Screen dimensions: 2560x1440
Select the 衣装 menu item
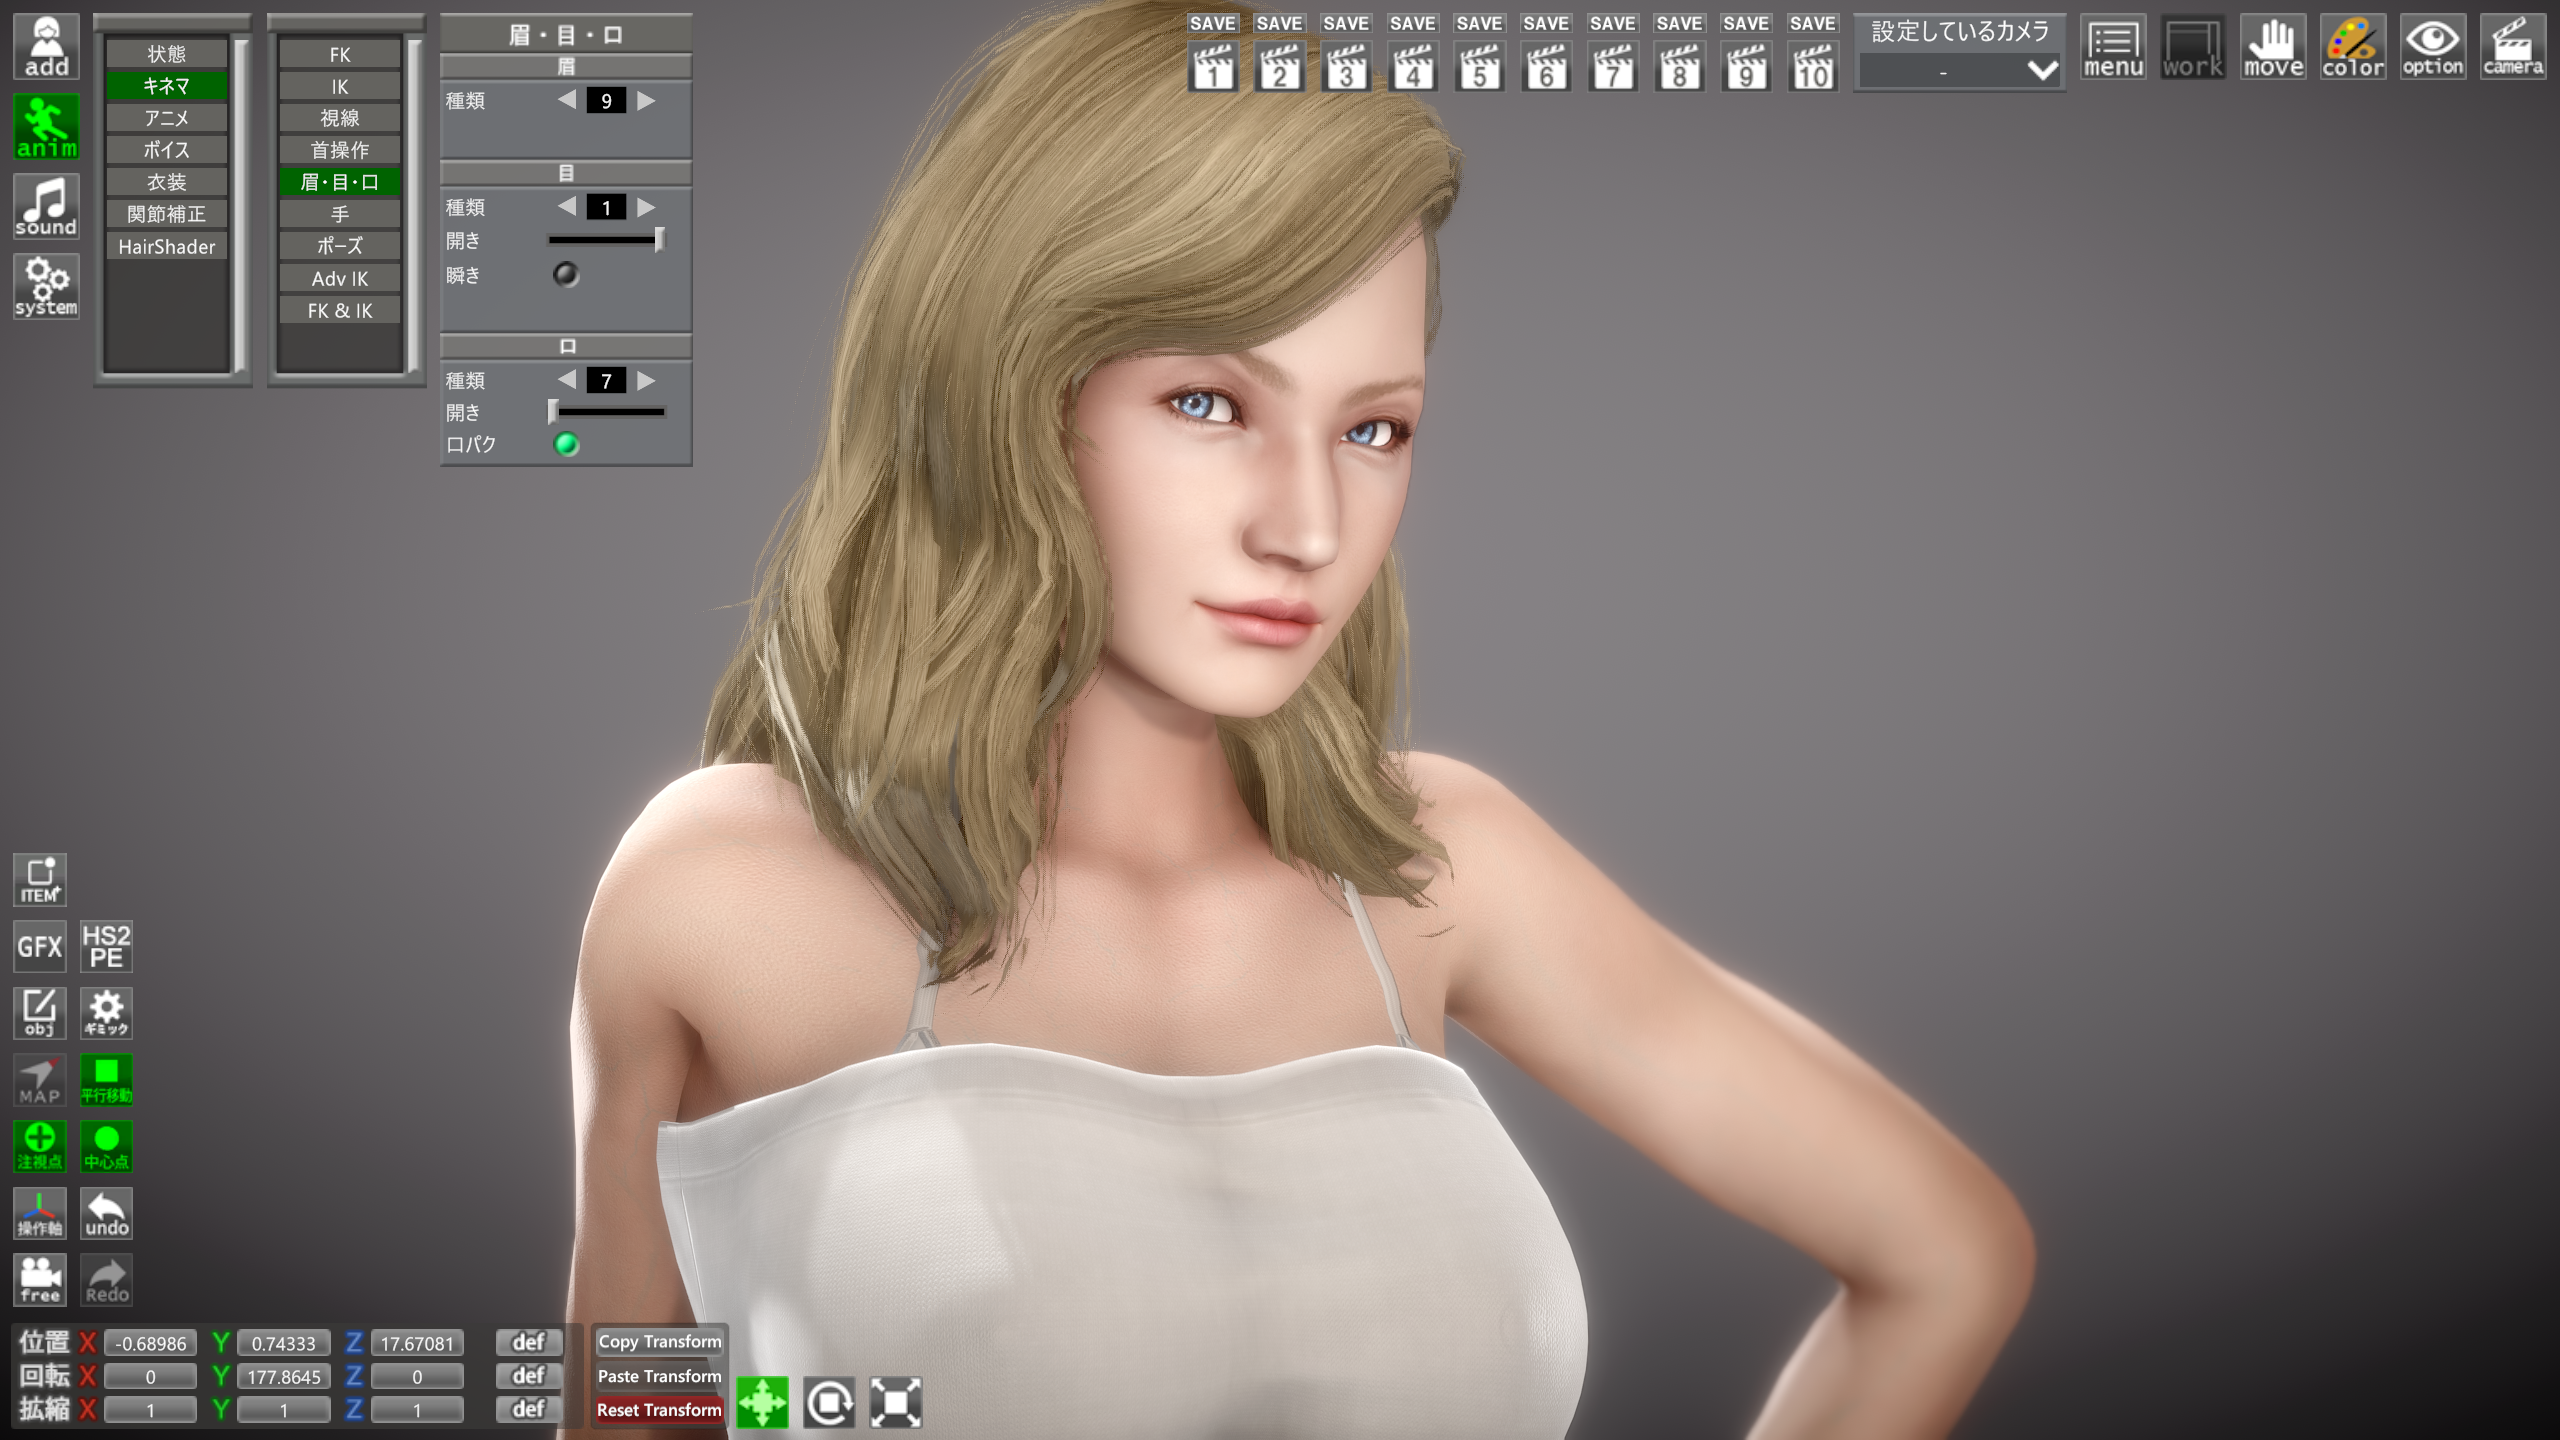pyautogui.click(x=166, y=182)
